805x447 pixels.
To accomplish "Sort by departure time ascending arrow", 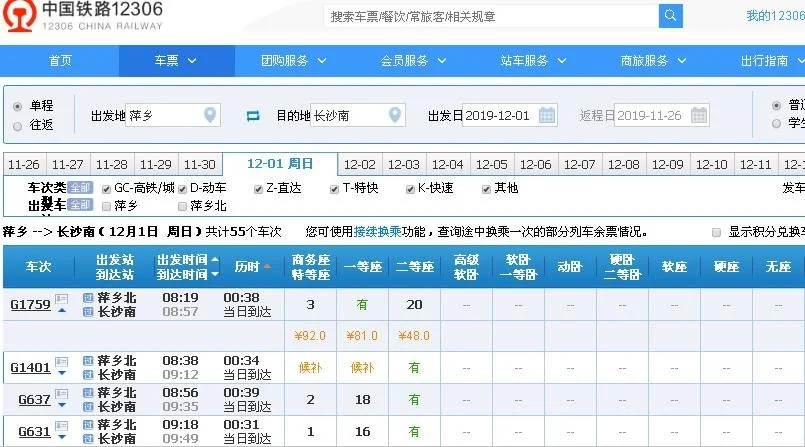I will click(x=215, y=260).
